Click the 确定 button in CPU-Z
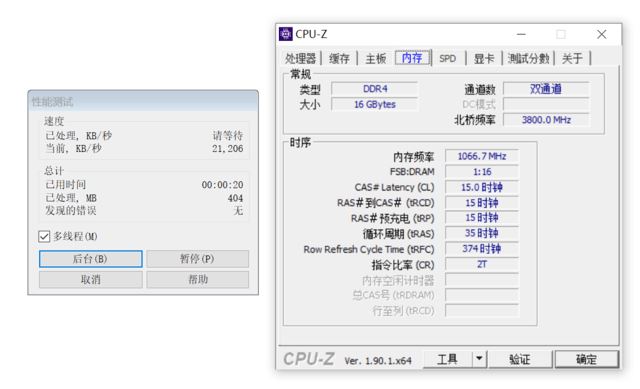The height and width of the screenshot is (389, 640). click(586, 359)
